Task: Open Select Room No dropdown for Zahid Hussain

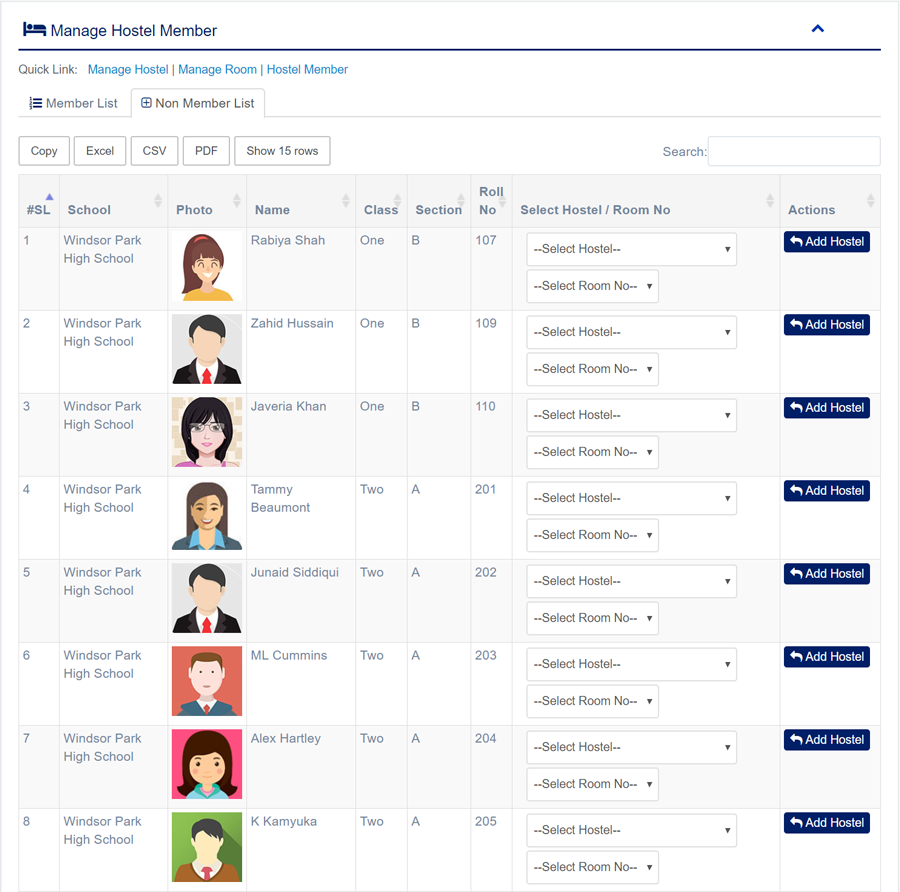Action: [x=592, y=369]
